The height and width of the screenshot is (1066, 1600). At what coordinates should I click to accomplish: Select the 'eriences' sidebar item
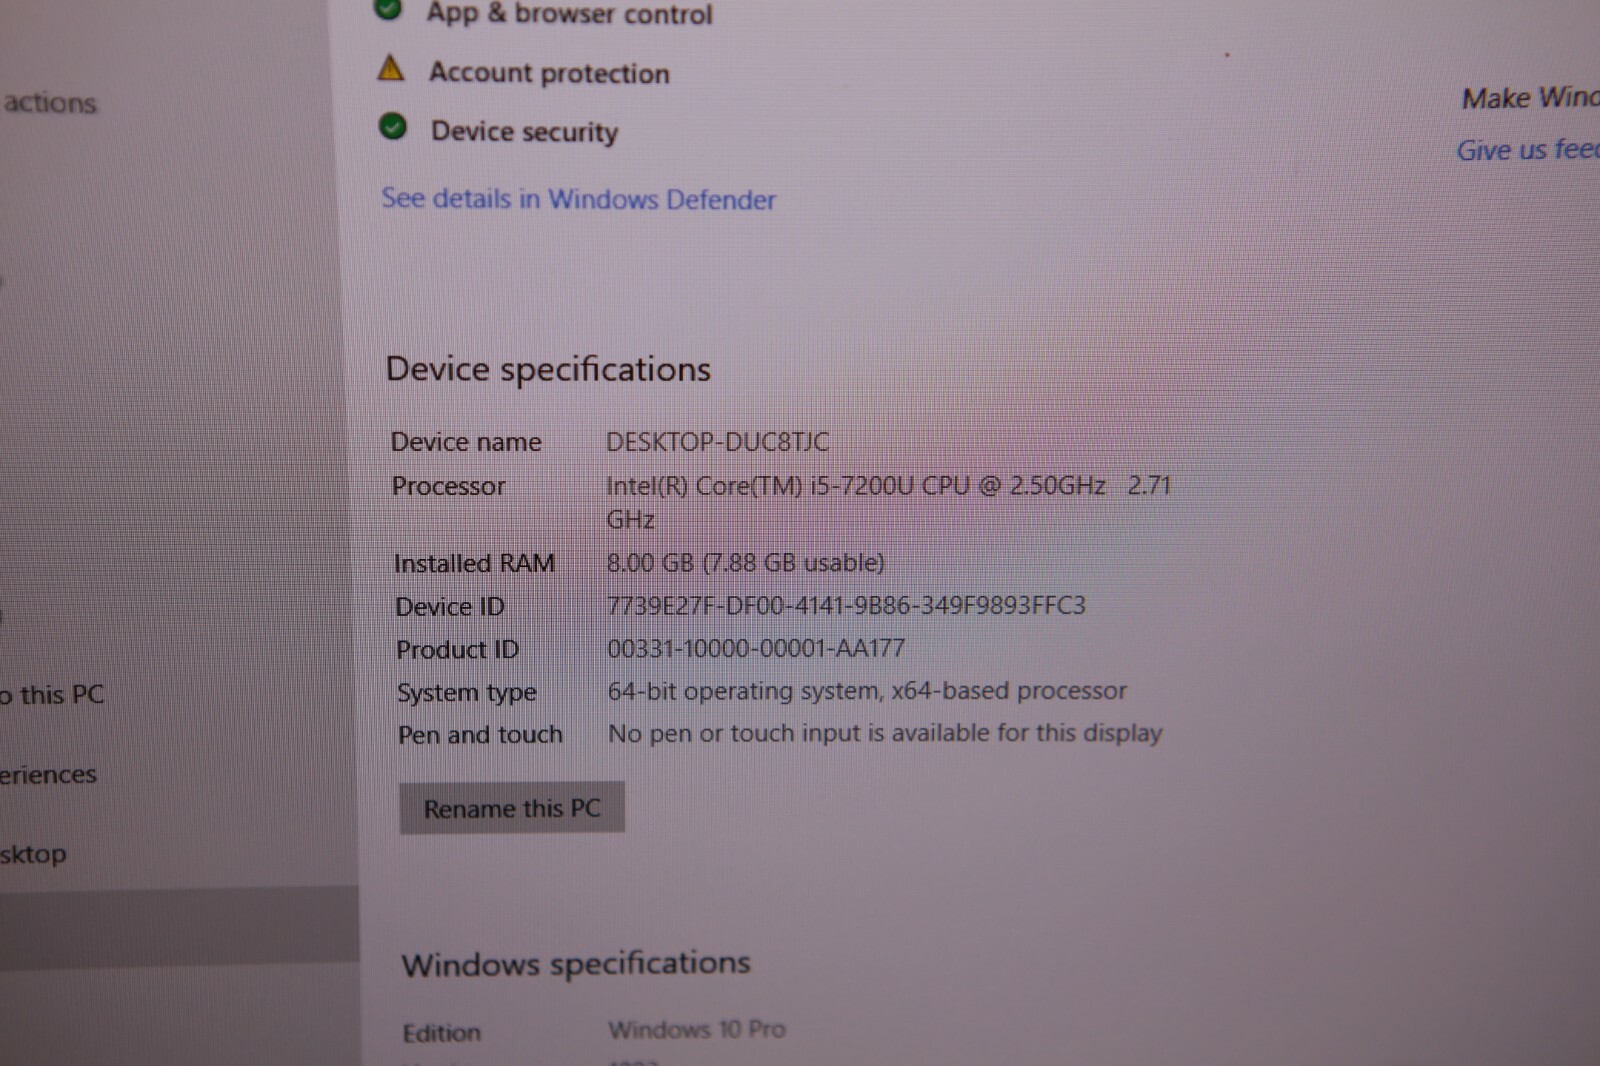tap(48, 774)
